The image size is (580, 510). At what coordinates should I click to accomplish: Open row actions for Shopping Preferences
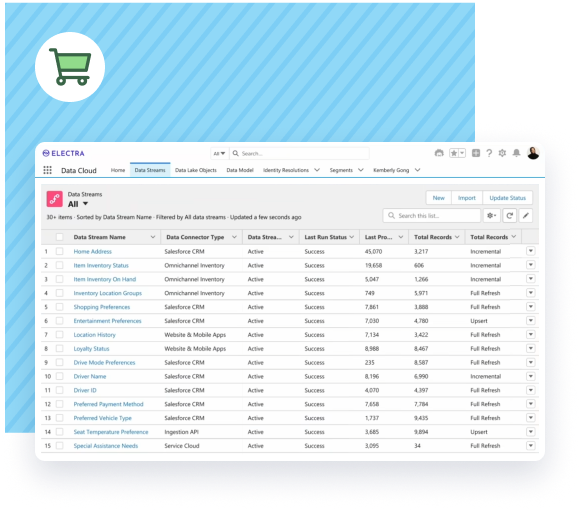(x=531, y=307)
